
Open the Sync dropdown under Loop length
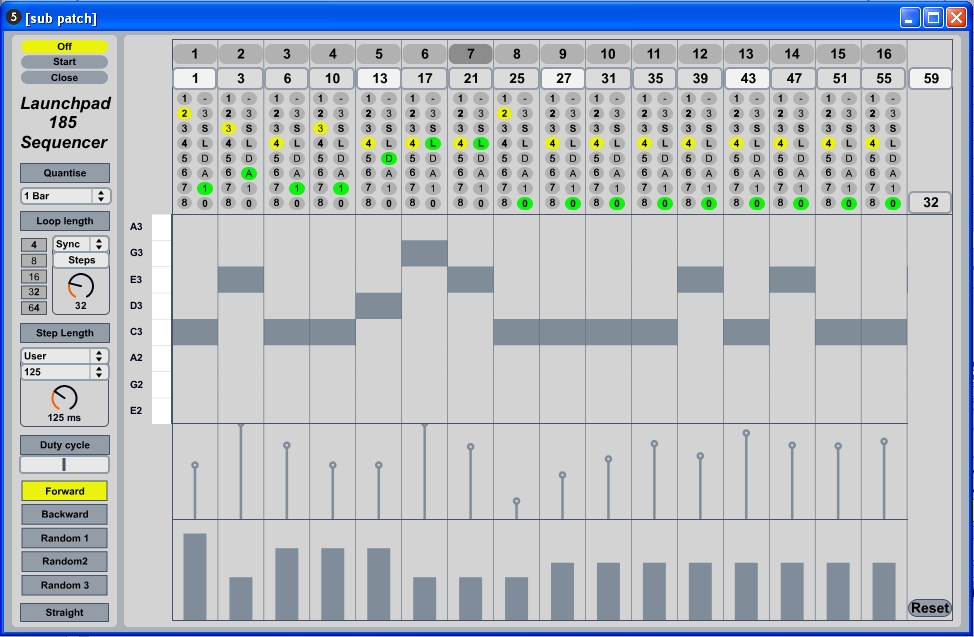pos(81,244)
